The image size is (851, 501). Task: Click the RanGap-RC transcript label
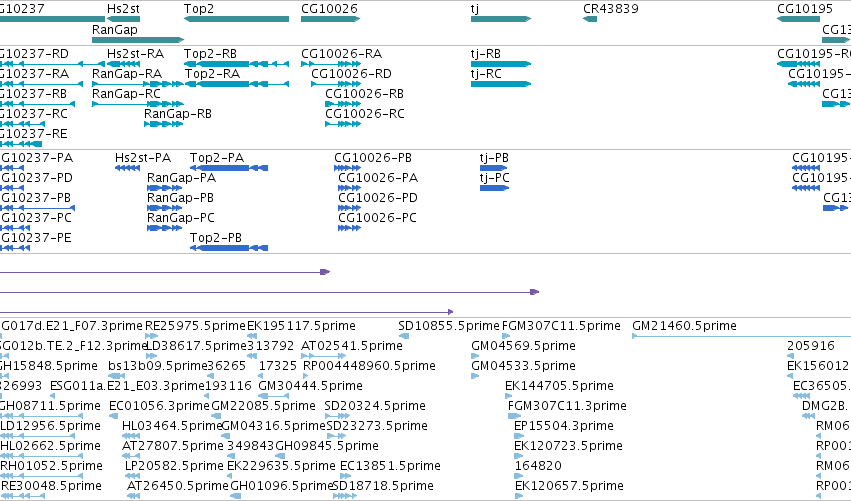click(x=126, y=94)
